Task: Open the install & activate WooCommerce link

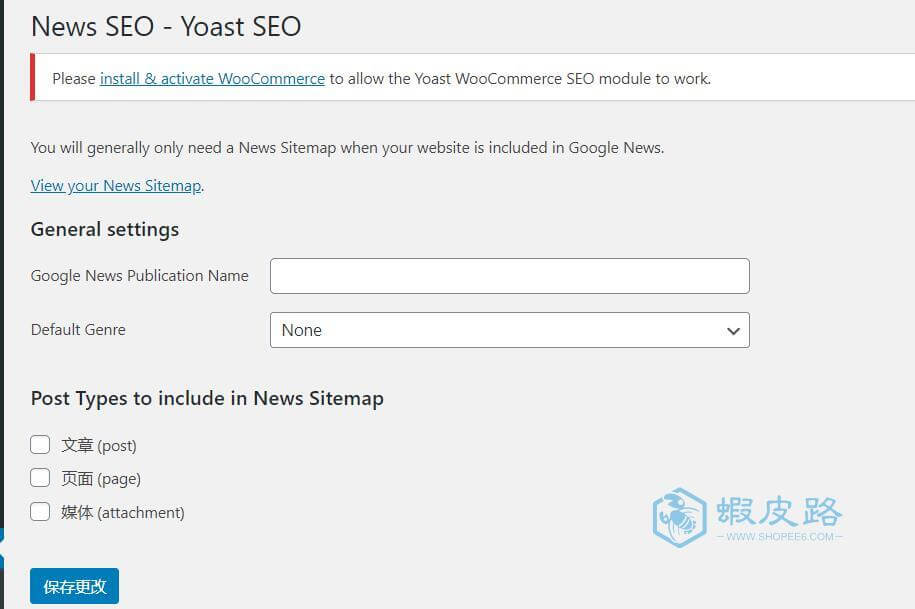Action: click(212, 79)
